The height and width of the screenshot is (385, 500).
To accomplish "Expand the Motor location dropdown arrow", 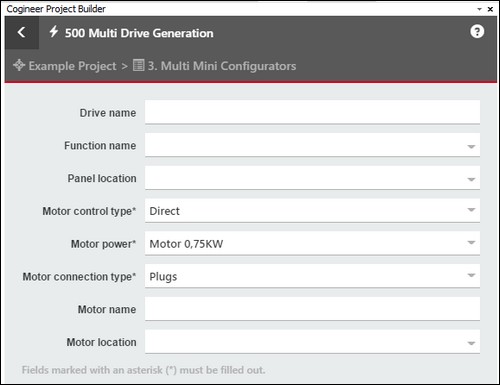I will 471,343.
